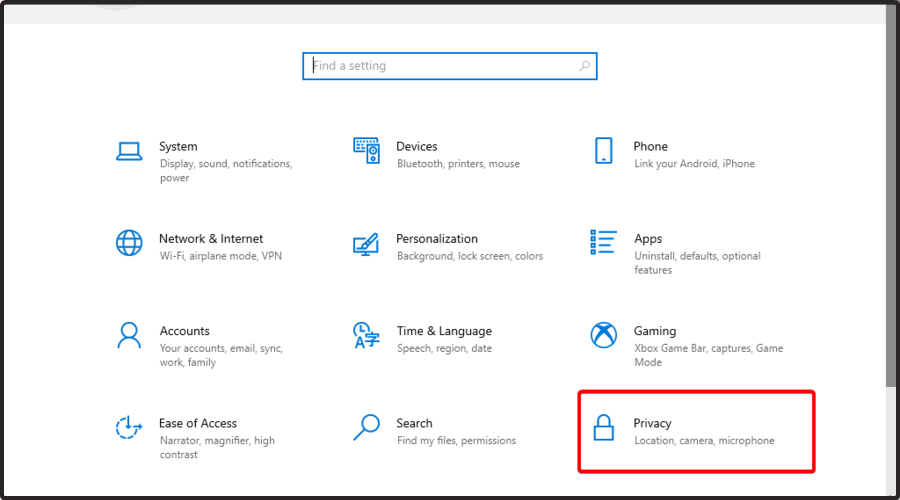Screen dimensions: 900x500
Task: Select the Privacy padlock icon
Action: click(x=603, y=427)
